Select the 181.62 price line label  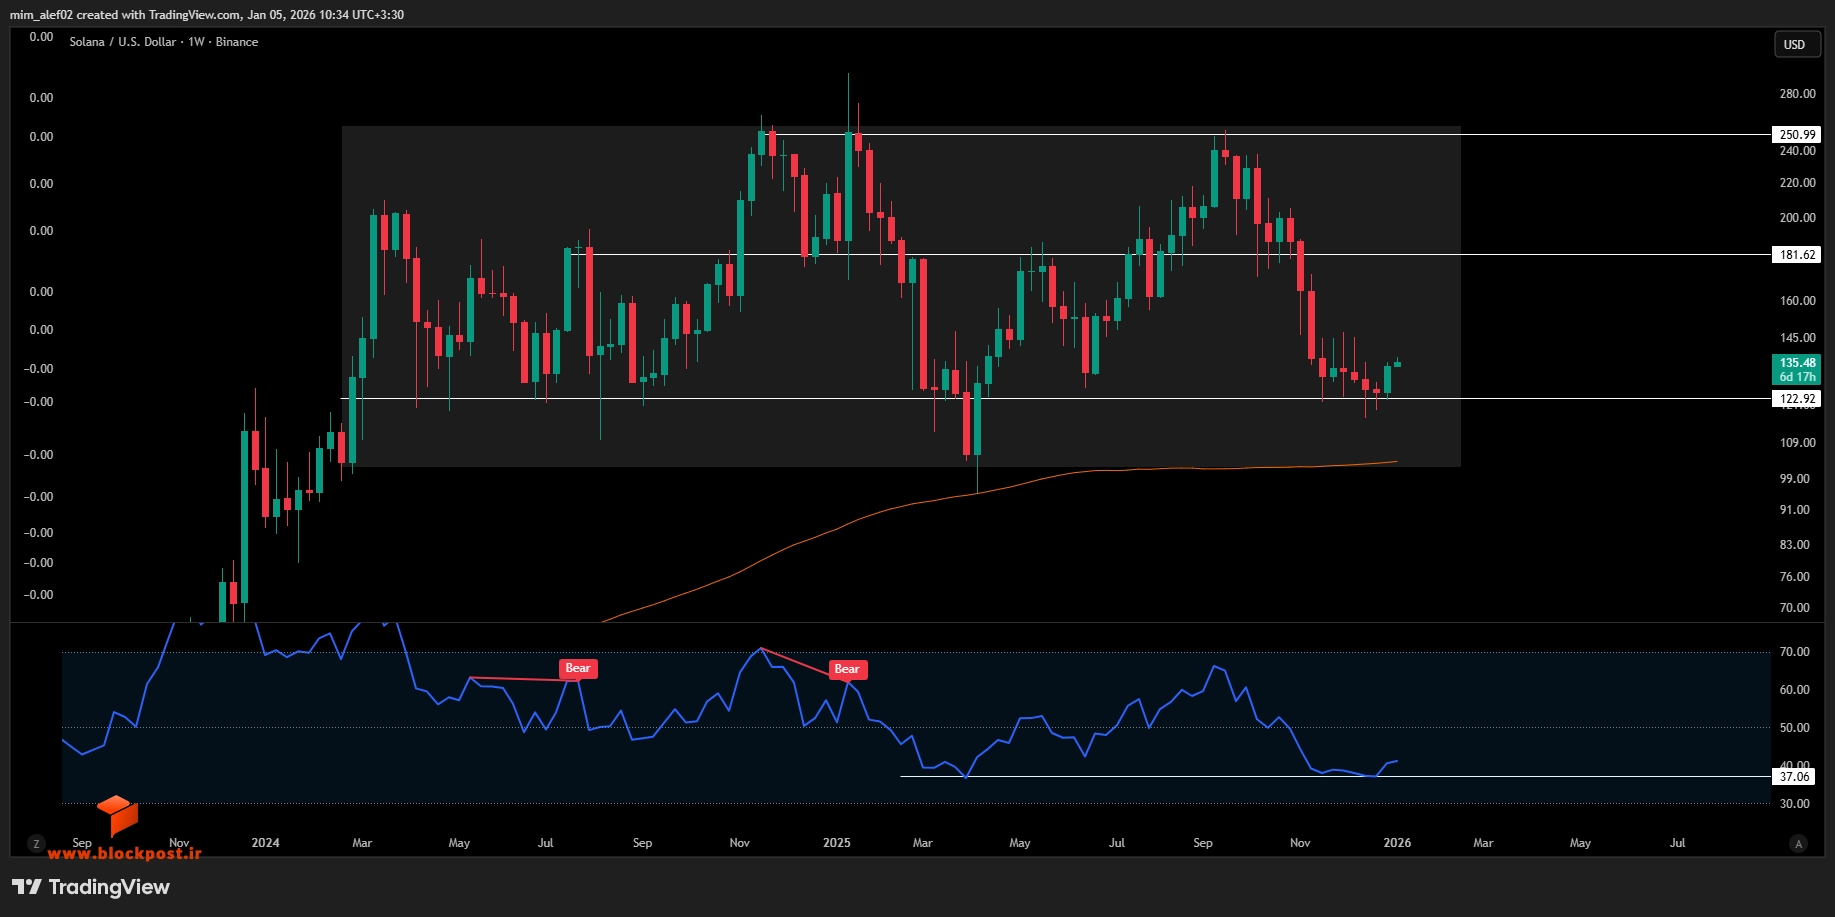pos(1797,255)
